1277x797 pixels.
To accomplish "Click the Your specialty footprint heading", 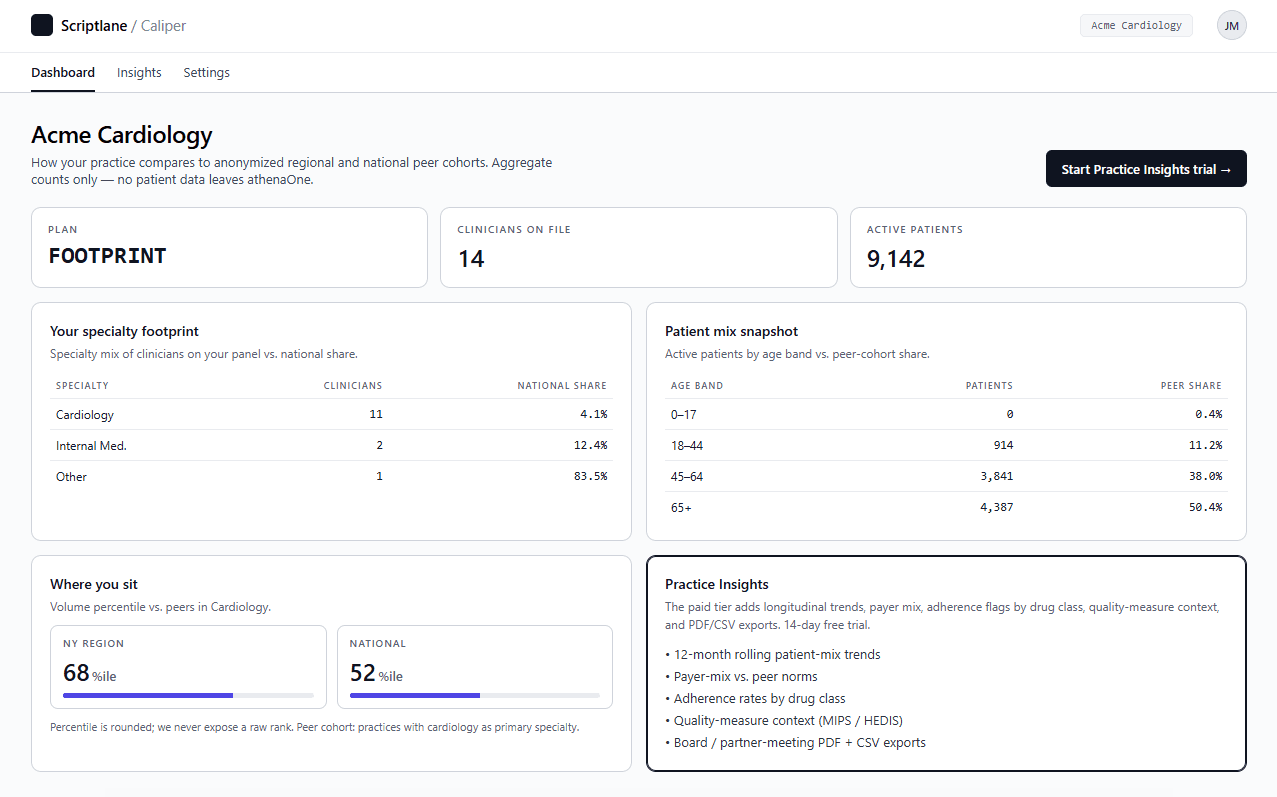I will (125, 331).
